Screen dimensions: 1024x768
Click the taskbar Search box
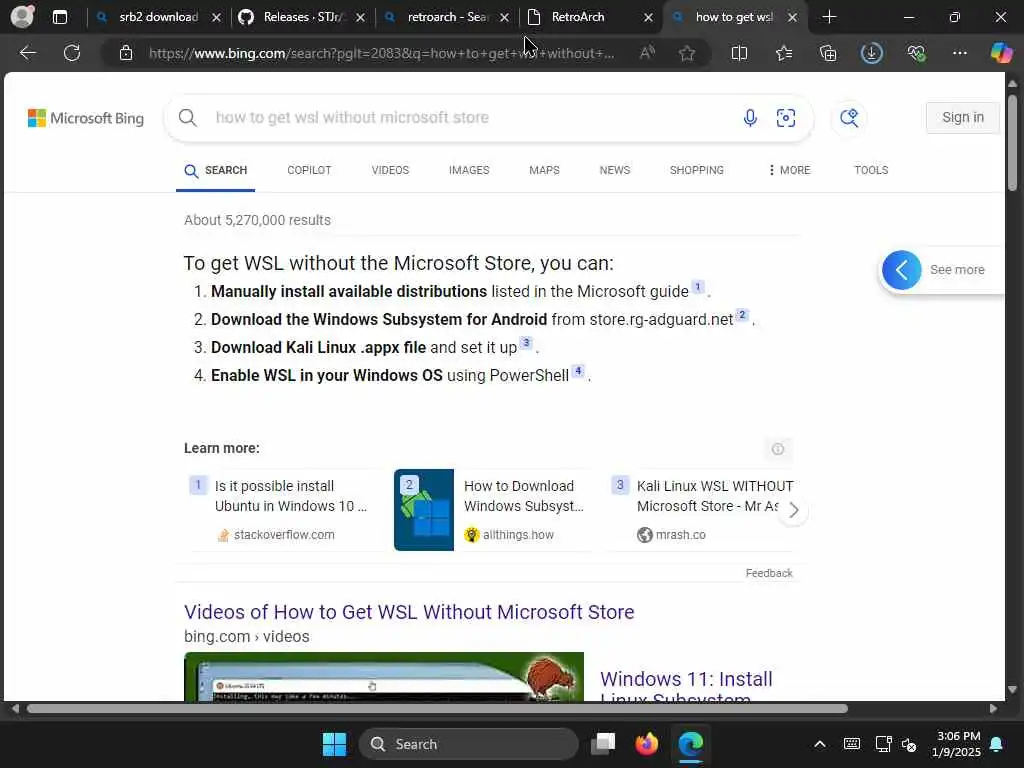click(469, 744)
